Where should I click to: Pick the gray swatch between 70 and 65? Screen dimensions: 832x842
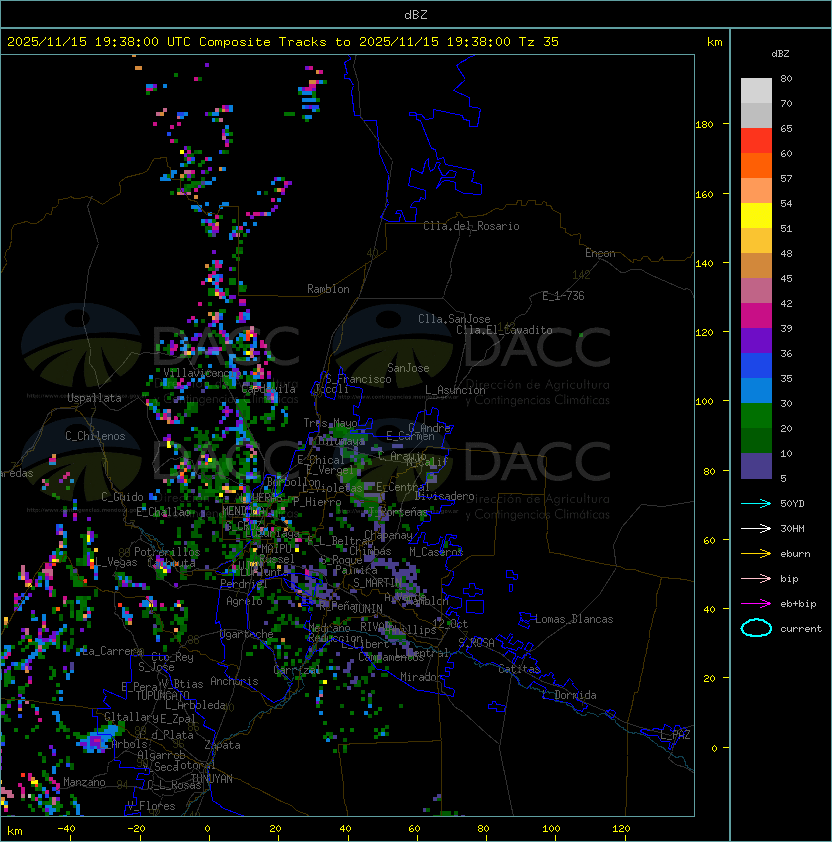click(756, 115)
